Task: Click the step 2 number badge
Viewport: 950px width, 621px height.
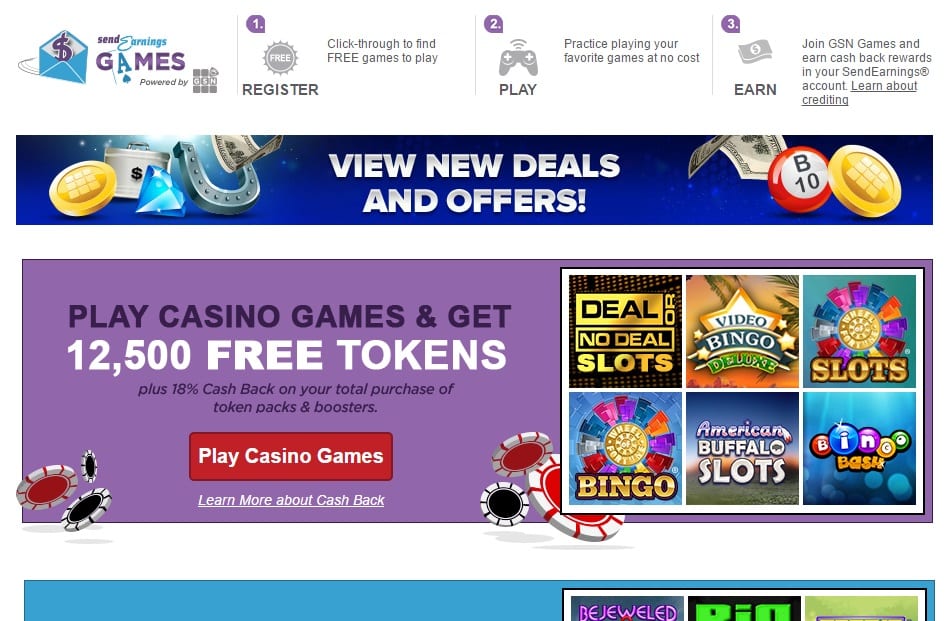Action: pyautogui.click(x=493, y=24)
